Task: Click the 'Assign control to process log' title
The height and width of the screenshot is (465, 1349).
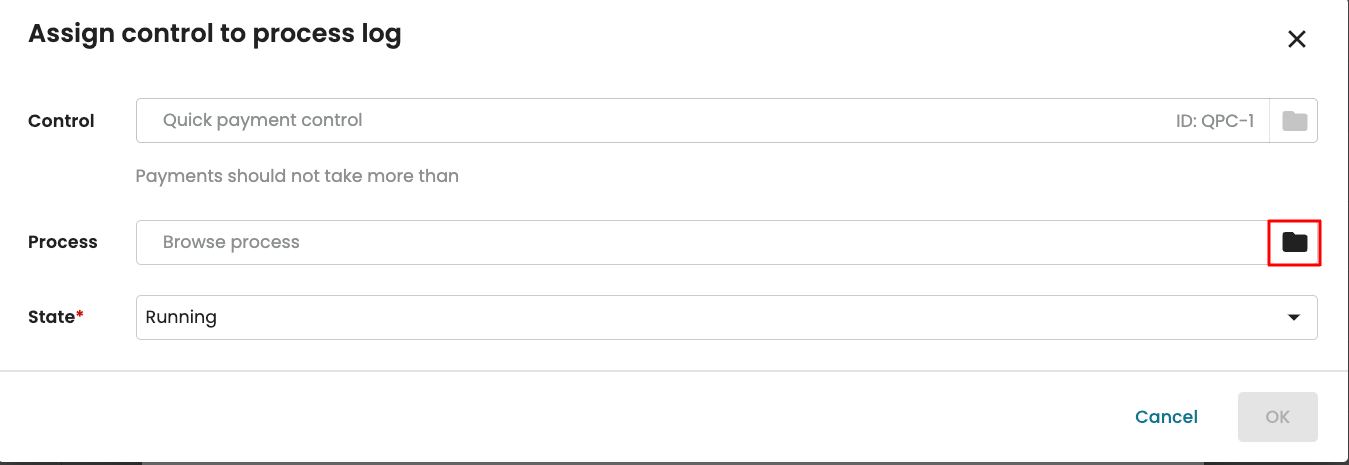Action: (x=214, y=34)
